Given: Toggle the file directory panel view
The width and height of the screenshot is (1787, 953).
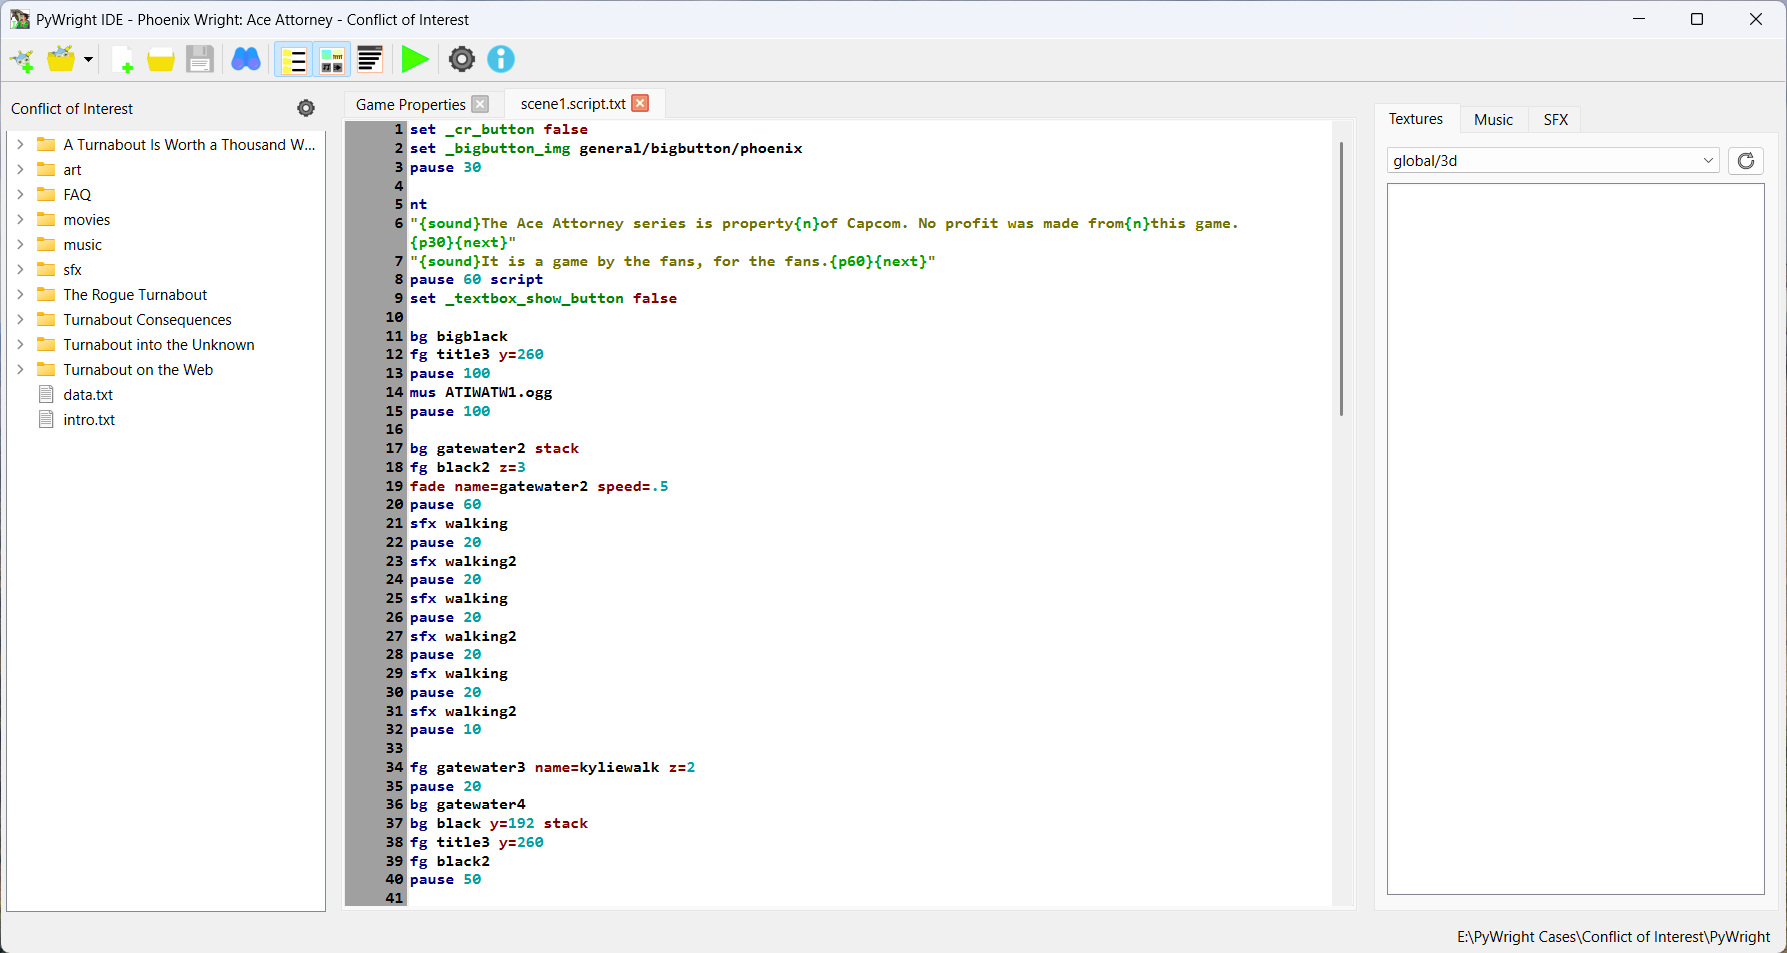Looking at the screenshot, I should 294,60.
